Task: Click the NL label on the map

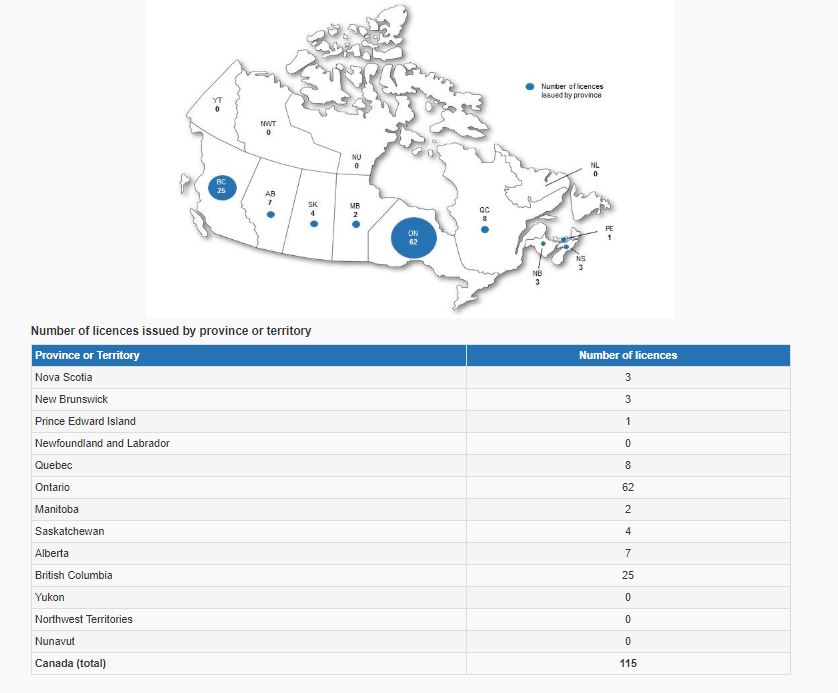Action: (595, 165)
